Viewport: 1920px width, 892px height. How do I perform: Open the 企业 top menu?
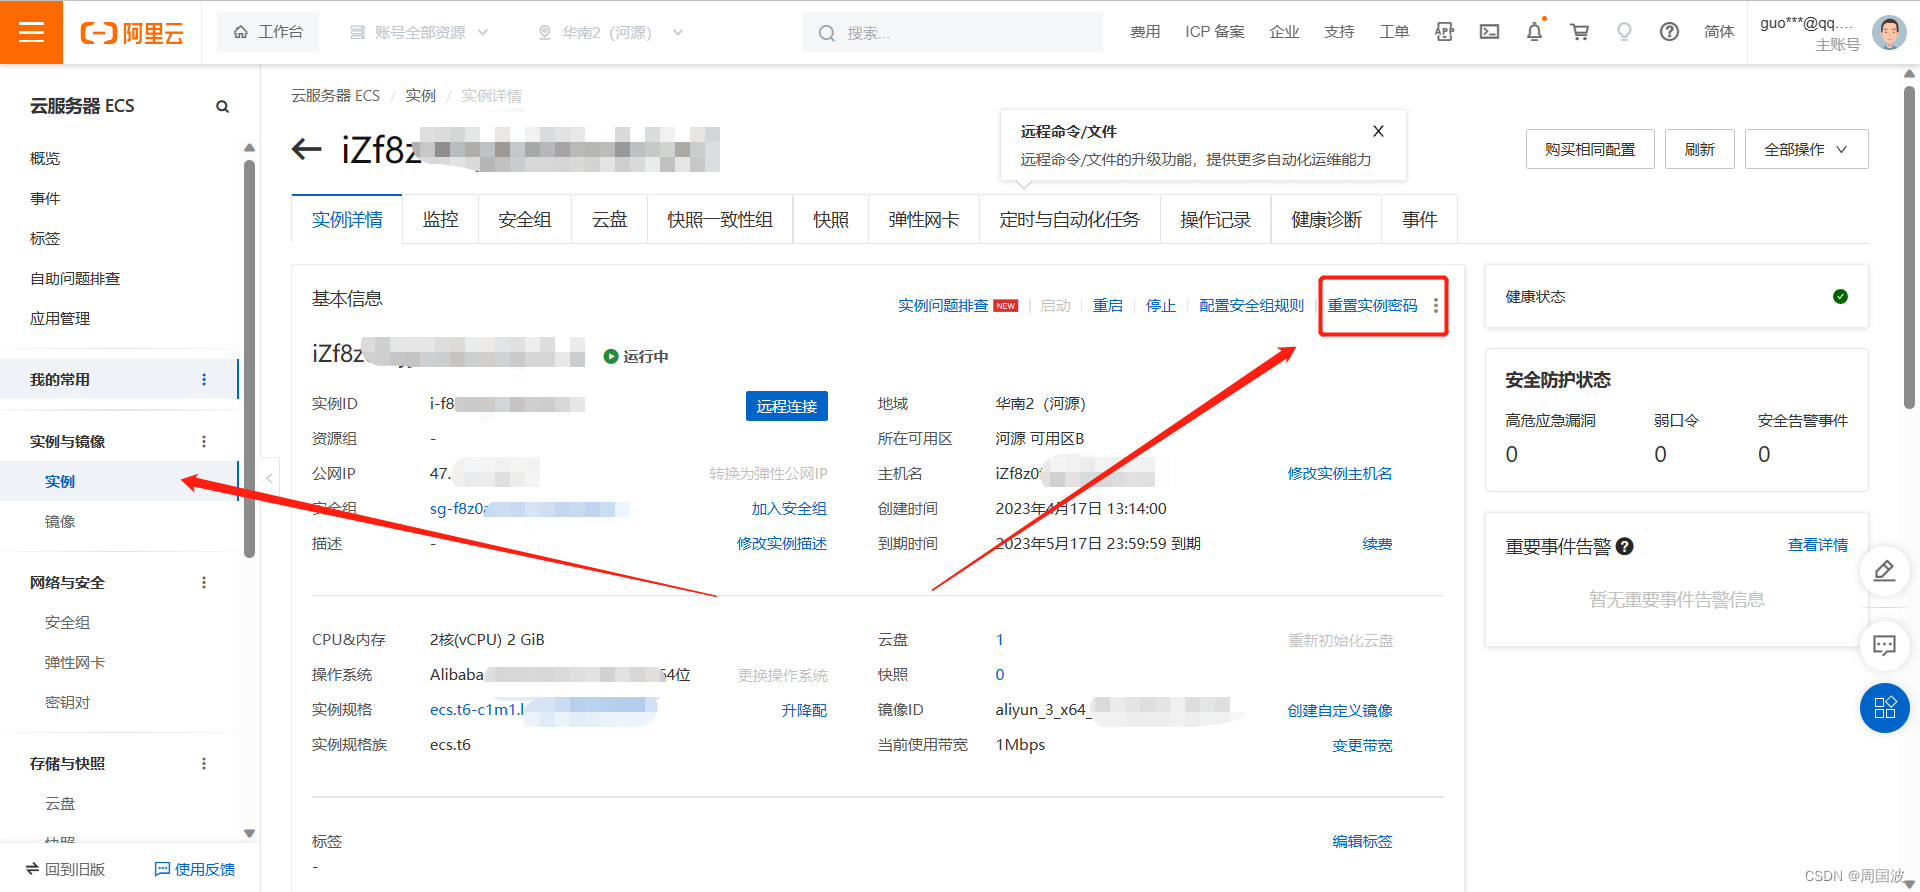pyautogui.click(x=1284, y=32)
